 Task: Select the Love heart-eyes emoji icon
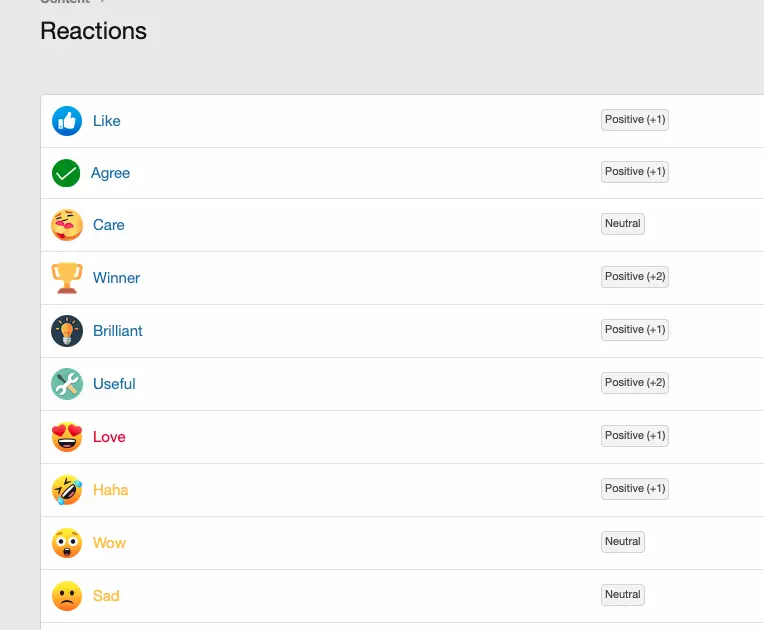67,437
